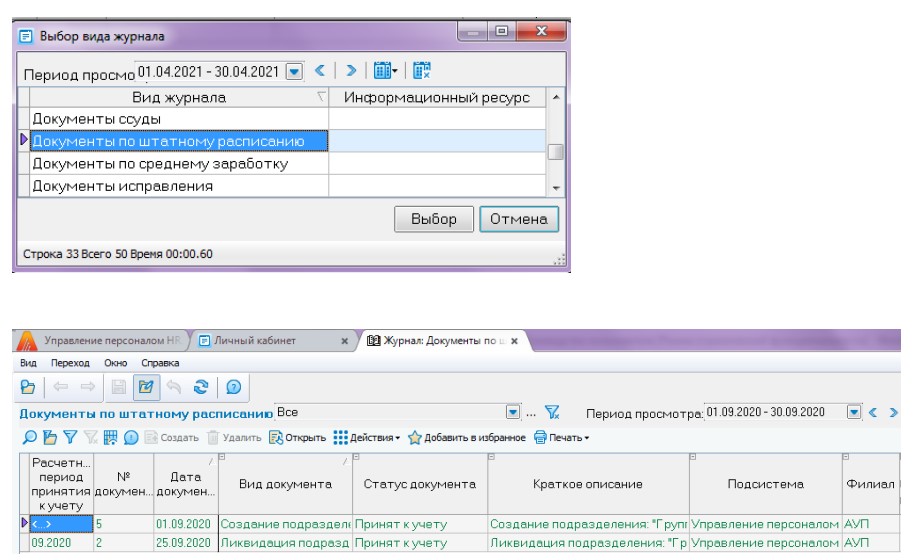Image resolution: width=919 pixels, height=560 pixels.
Task: Switch to Управление персоналом HR tab
Action: [101, 341]
